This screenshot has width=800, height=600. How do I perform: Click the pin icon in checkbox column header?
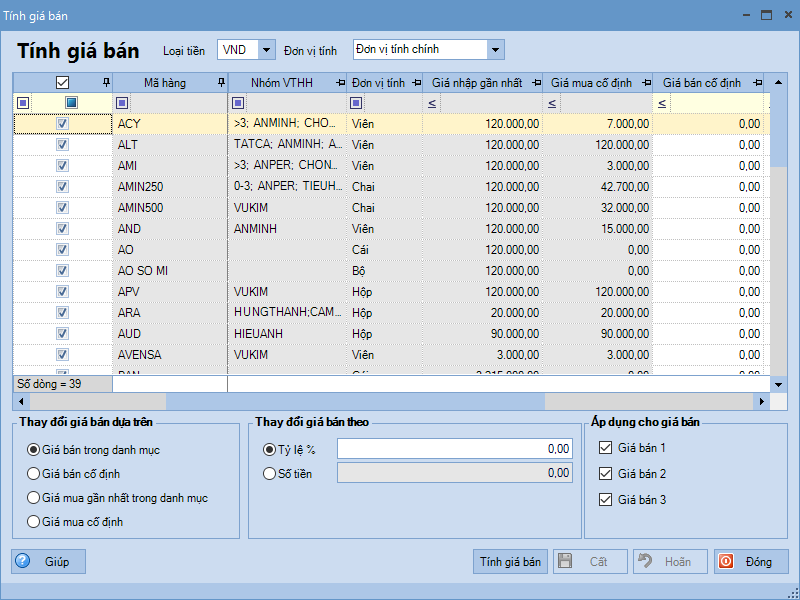pos(106,82)
